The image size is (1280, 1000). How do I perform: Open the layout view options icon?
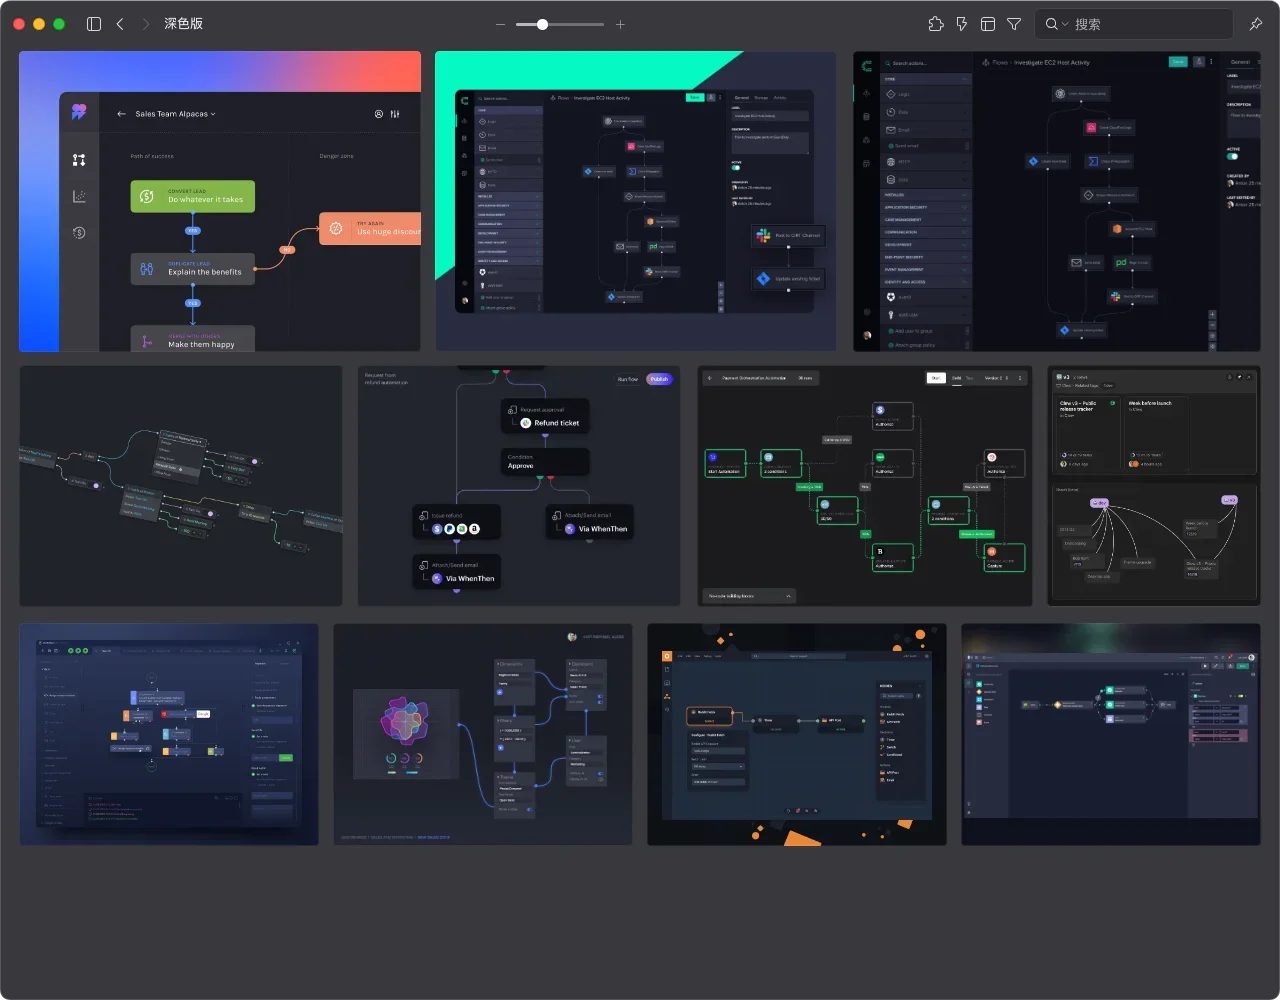988,24
